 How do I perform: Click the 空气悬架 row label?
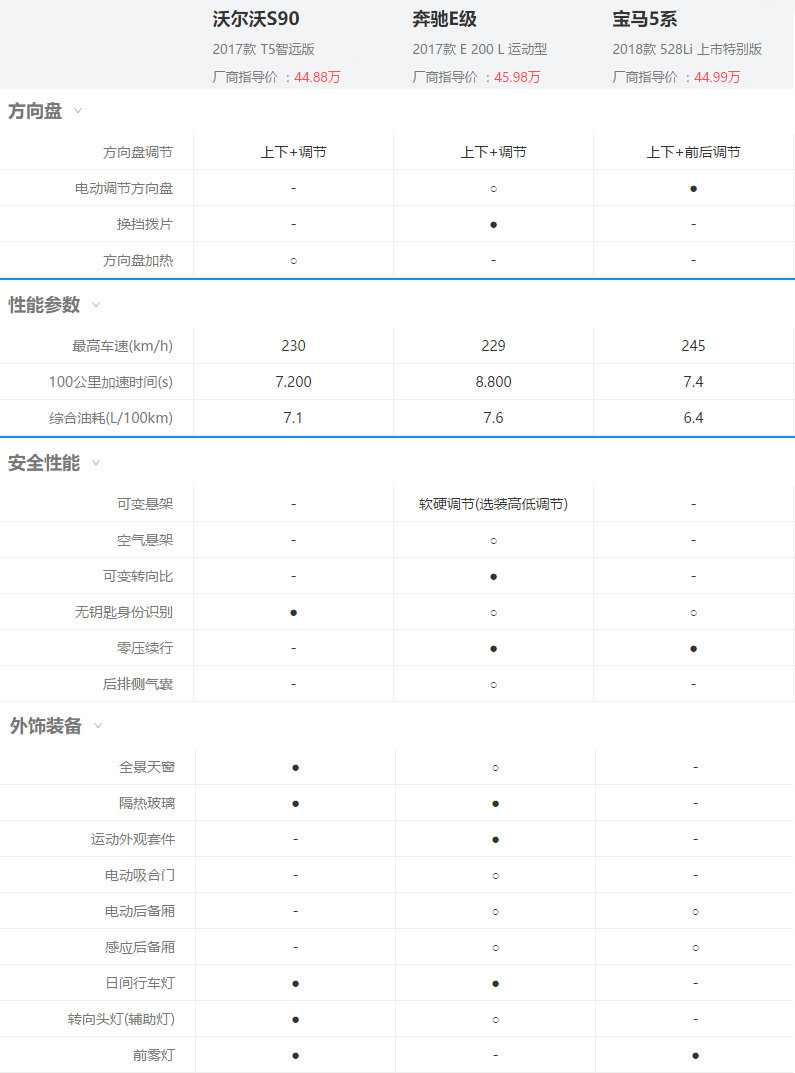145,540
